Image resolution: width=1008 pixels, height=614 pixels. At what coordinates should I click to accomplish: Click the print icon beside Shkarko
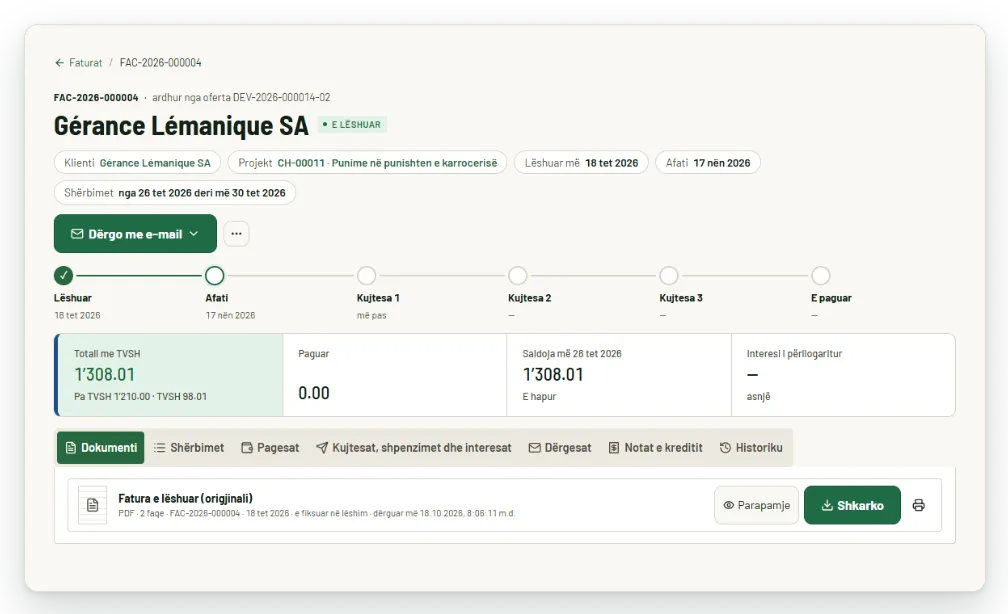[x=919, y=505]
